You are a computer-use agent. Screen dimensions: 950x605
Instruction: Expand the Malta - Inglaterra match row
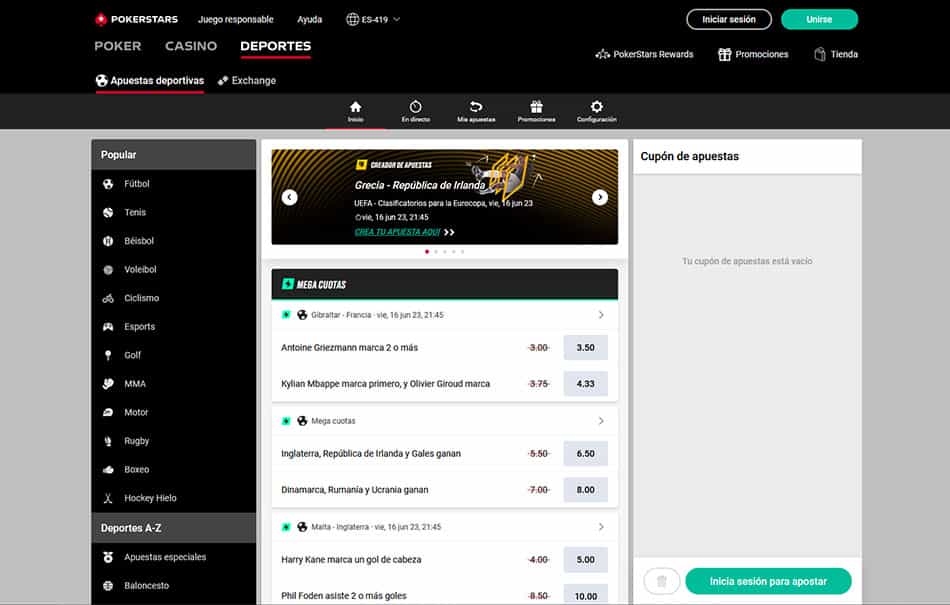point(445,527)
